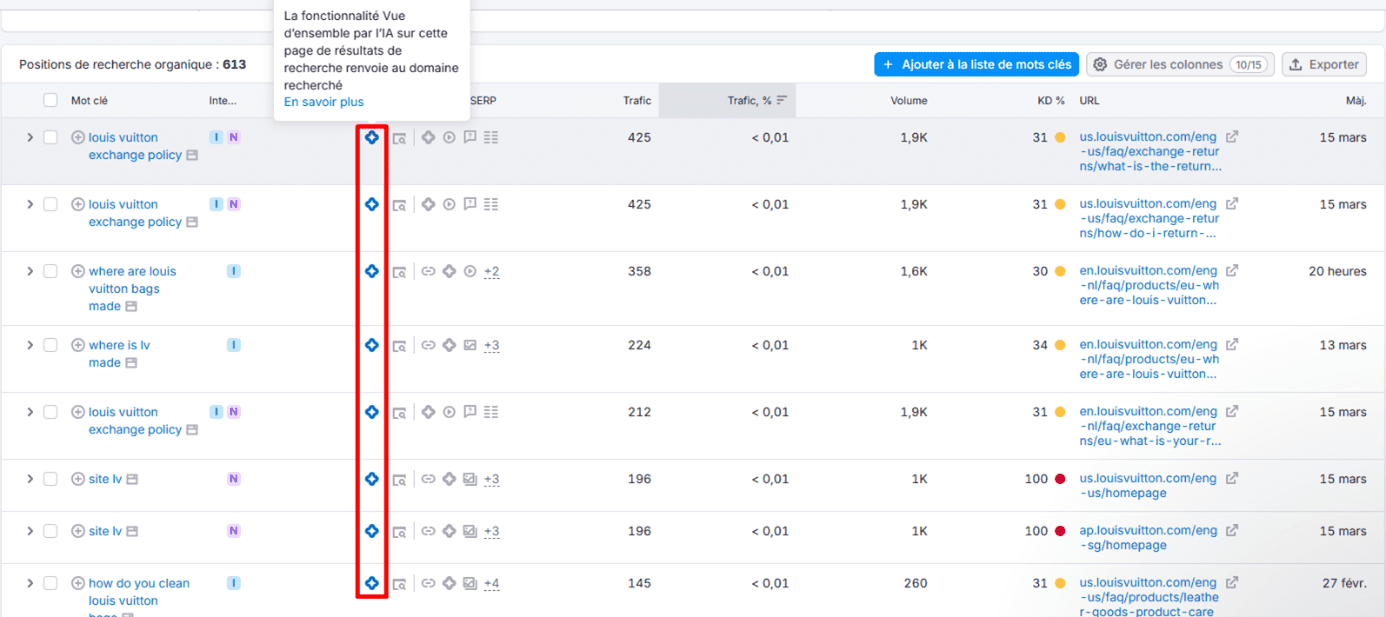Tick the checkbox for "where is lv made"

[x=50, y=345]
